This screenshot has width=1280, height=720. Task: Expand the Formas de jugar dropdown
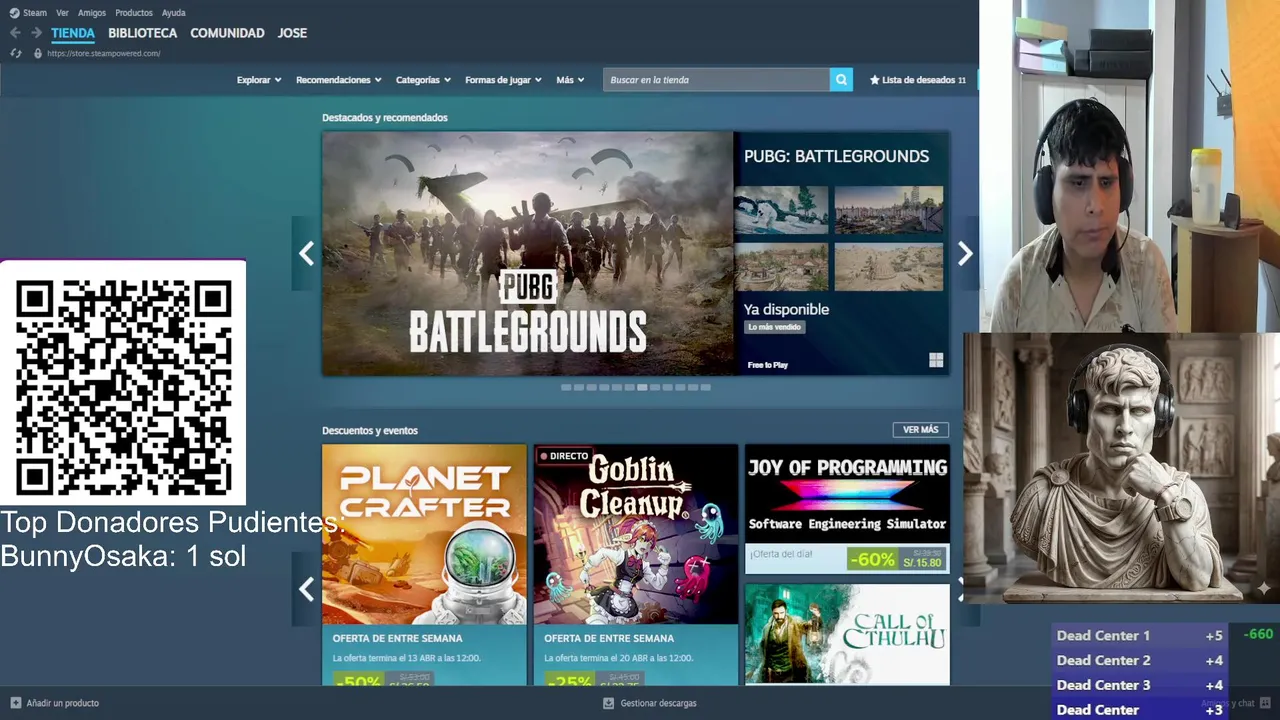(x=503, y=80)
